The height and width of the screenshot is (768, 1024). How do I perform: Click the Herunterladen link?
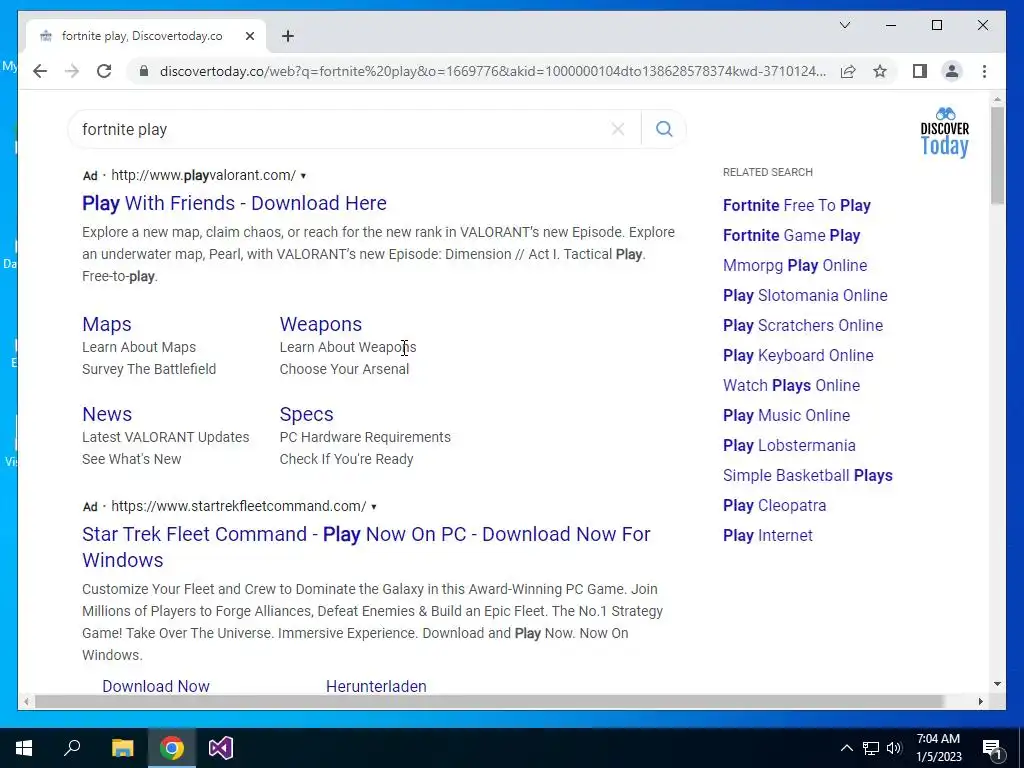376,686
